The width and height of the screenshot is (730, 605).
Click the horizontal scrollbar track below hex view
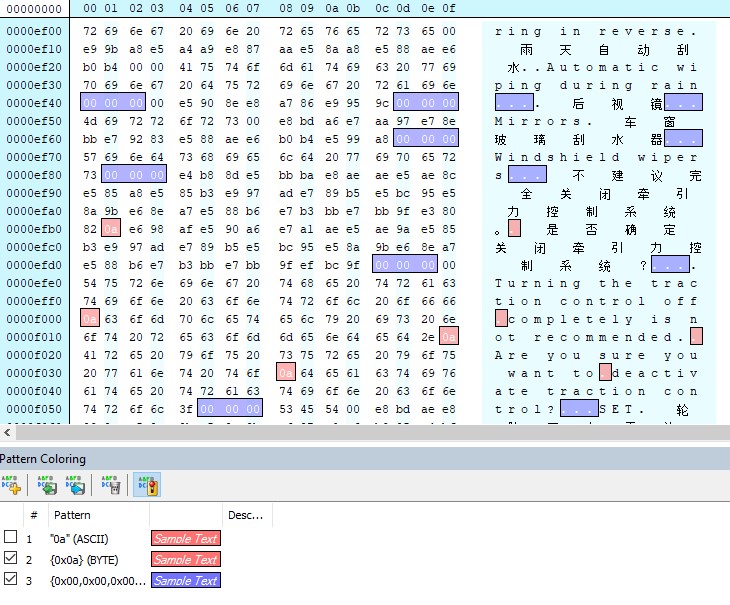tap(372, 432)
